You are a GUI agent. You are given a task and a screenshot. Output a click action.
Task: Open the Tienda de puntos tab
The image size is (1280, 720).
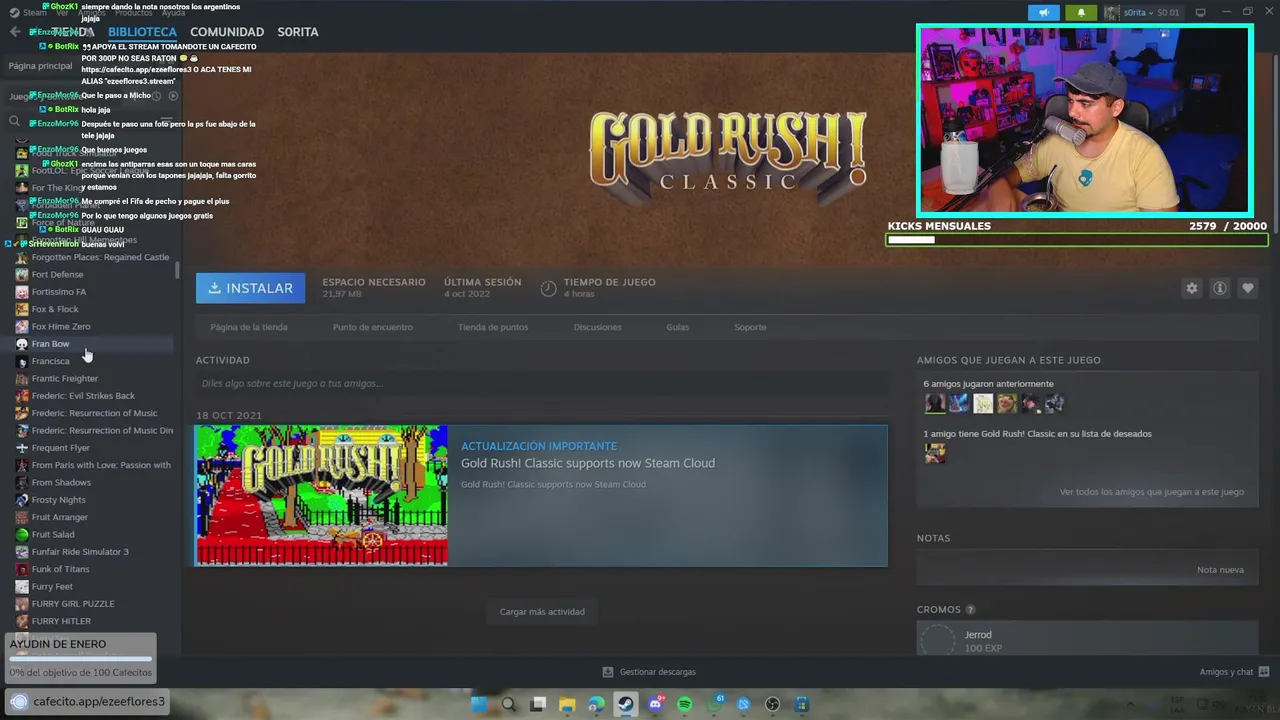493,327
